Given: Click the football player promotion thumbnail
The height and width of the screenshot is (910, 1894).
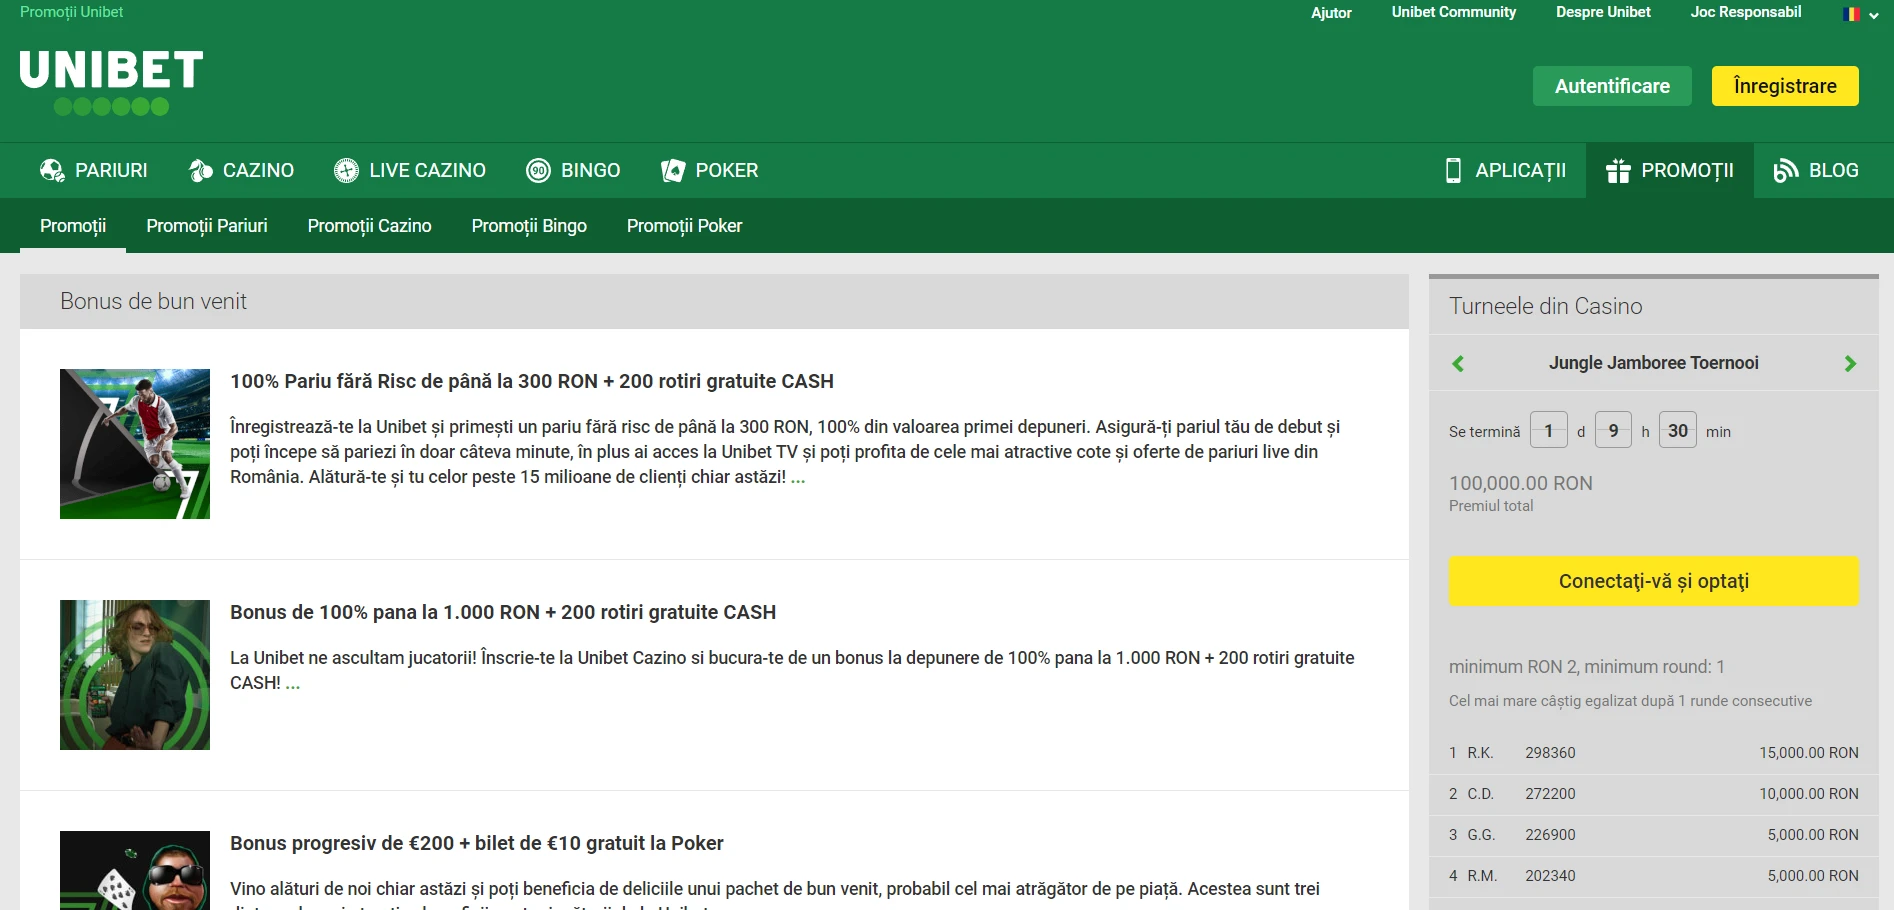Looking at the screenshot, I should 135,444.
